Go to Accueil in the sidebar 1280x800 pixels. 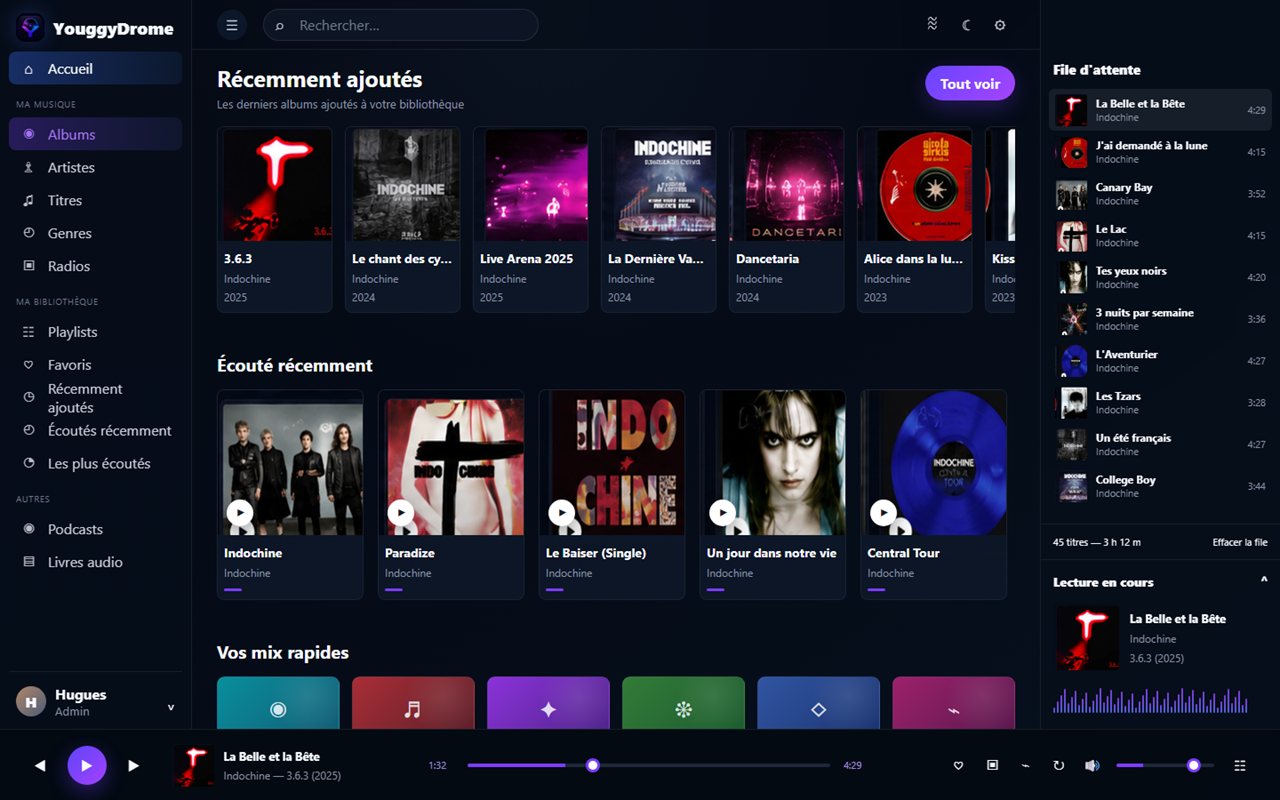(x=96, y=69)
